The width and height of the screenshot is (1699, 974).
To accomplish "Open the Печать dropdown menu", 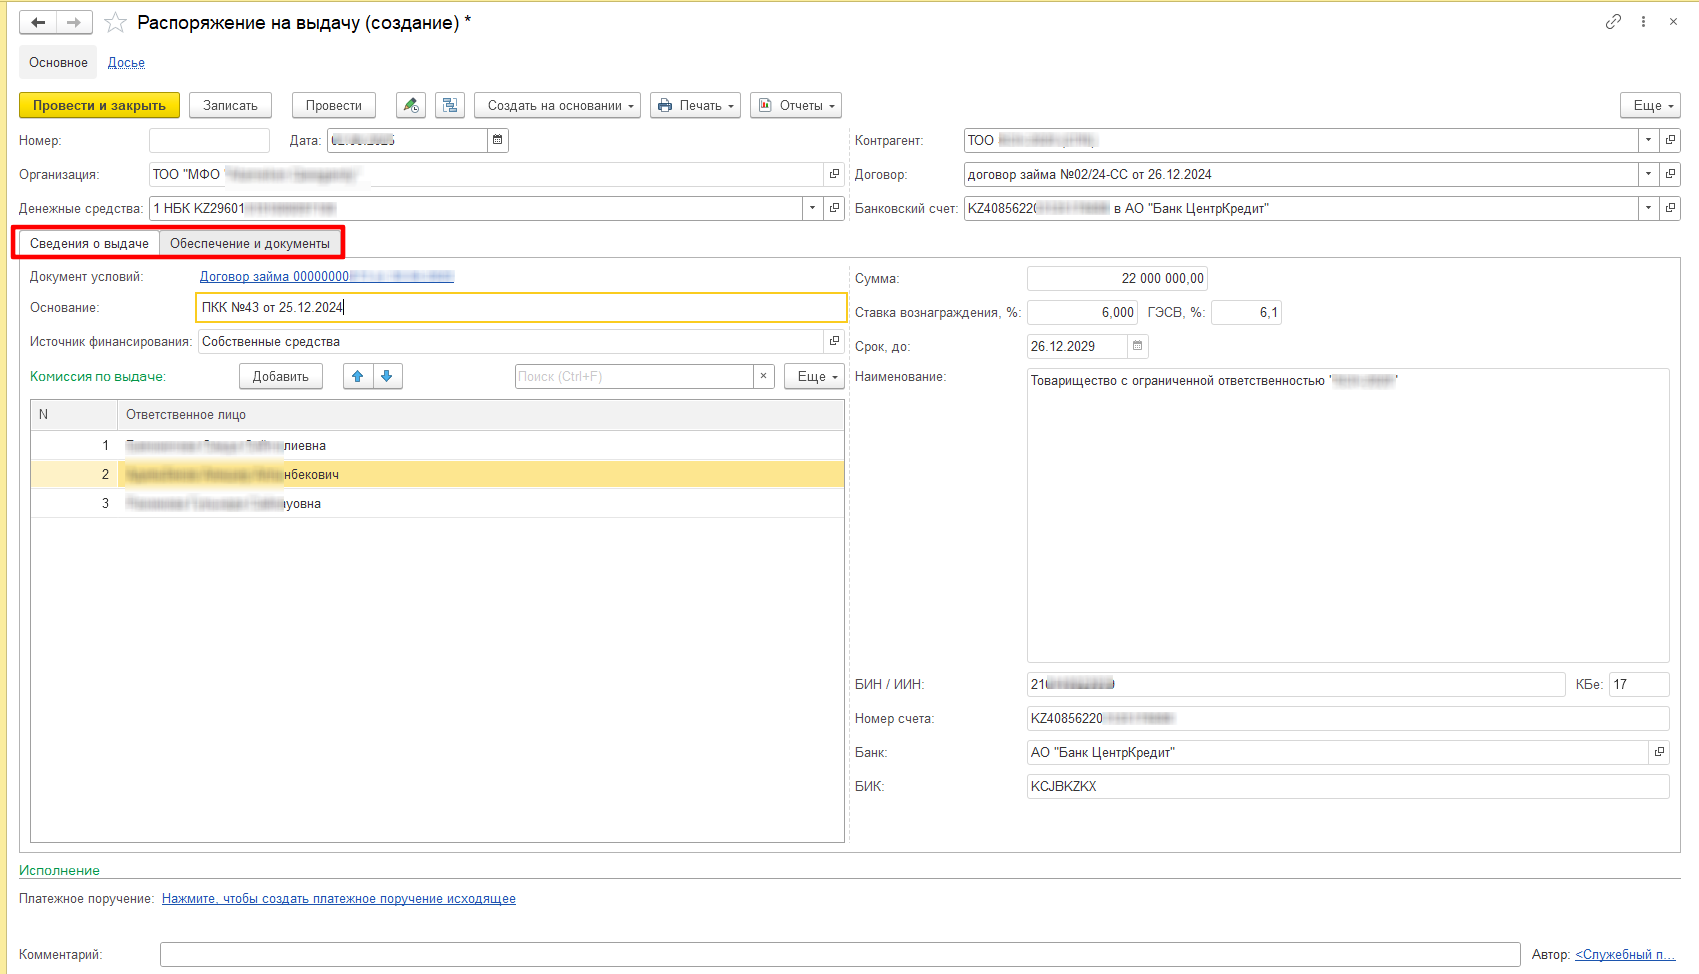I will 696,105.
